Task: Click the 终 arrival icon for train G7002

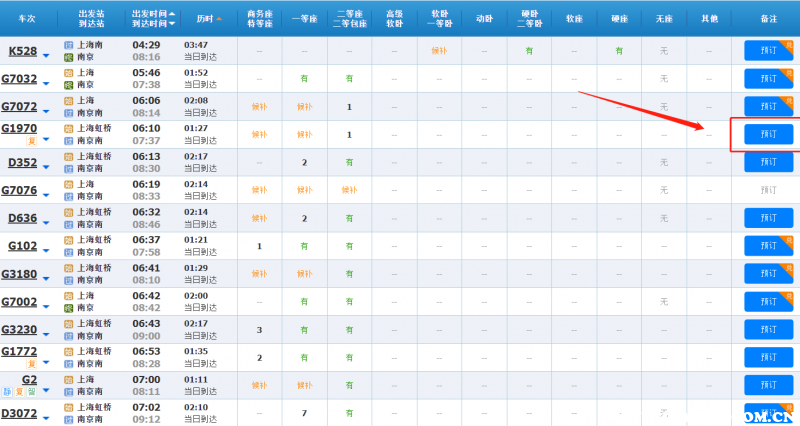Action: [69, 308]
